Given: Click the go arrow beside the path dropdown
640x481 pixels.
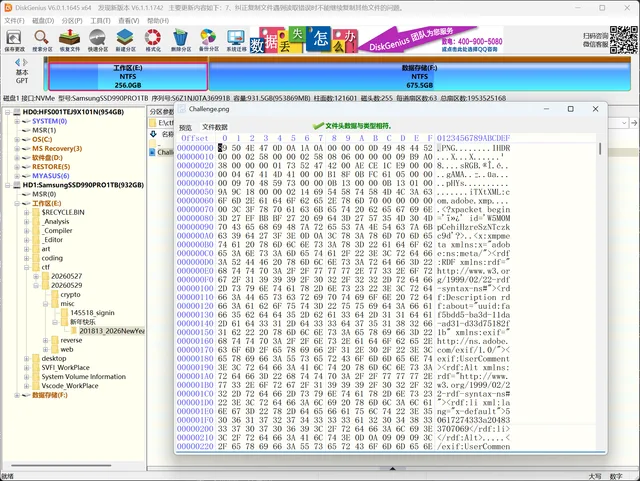Looking at the screenshot, I should pos(634,123).
